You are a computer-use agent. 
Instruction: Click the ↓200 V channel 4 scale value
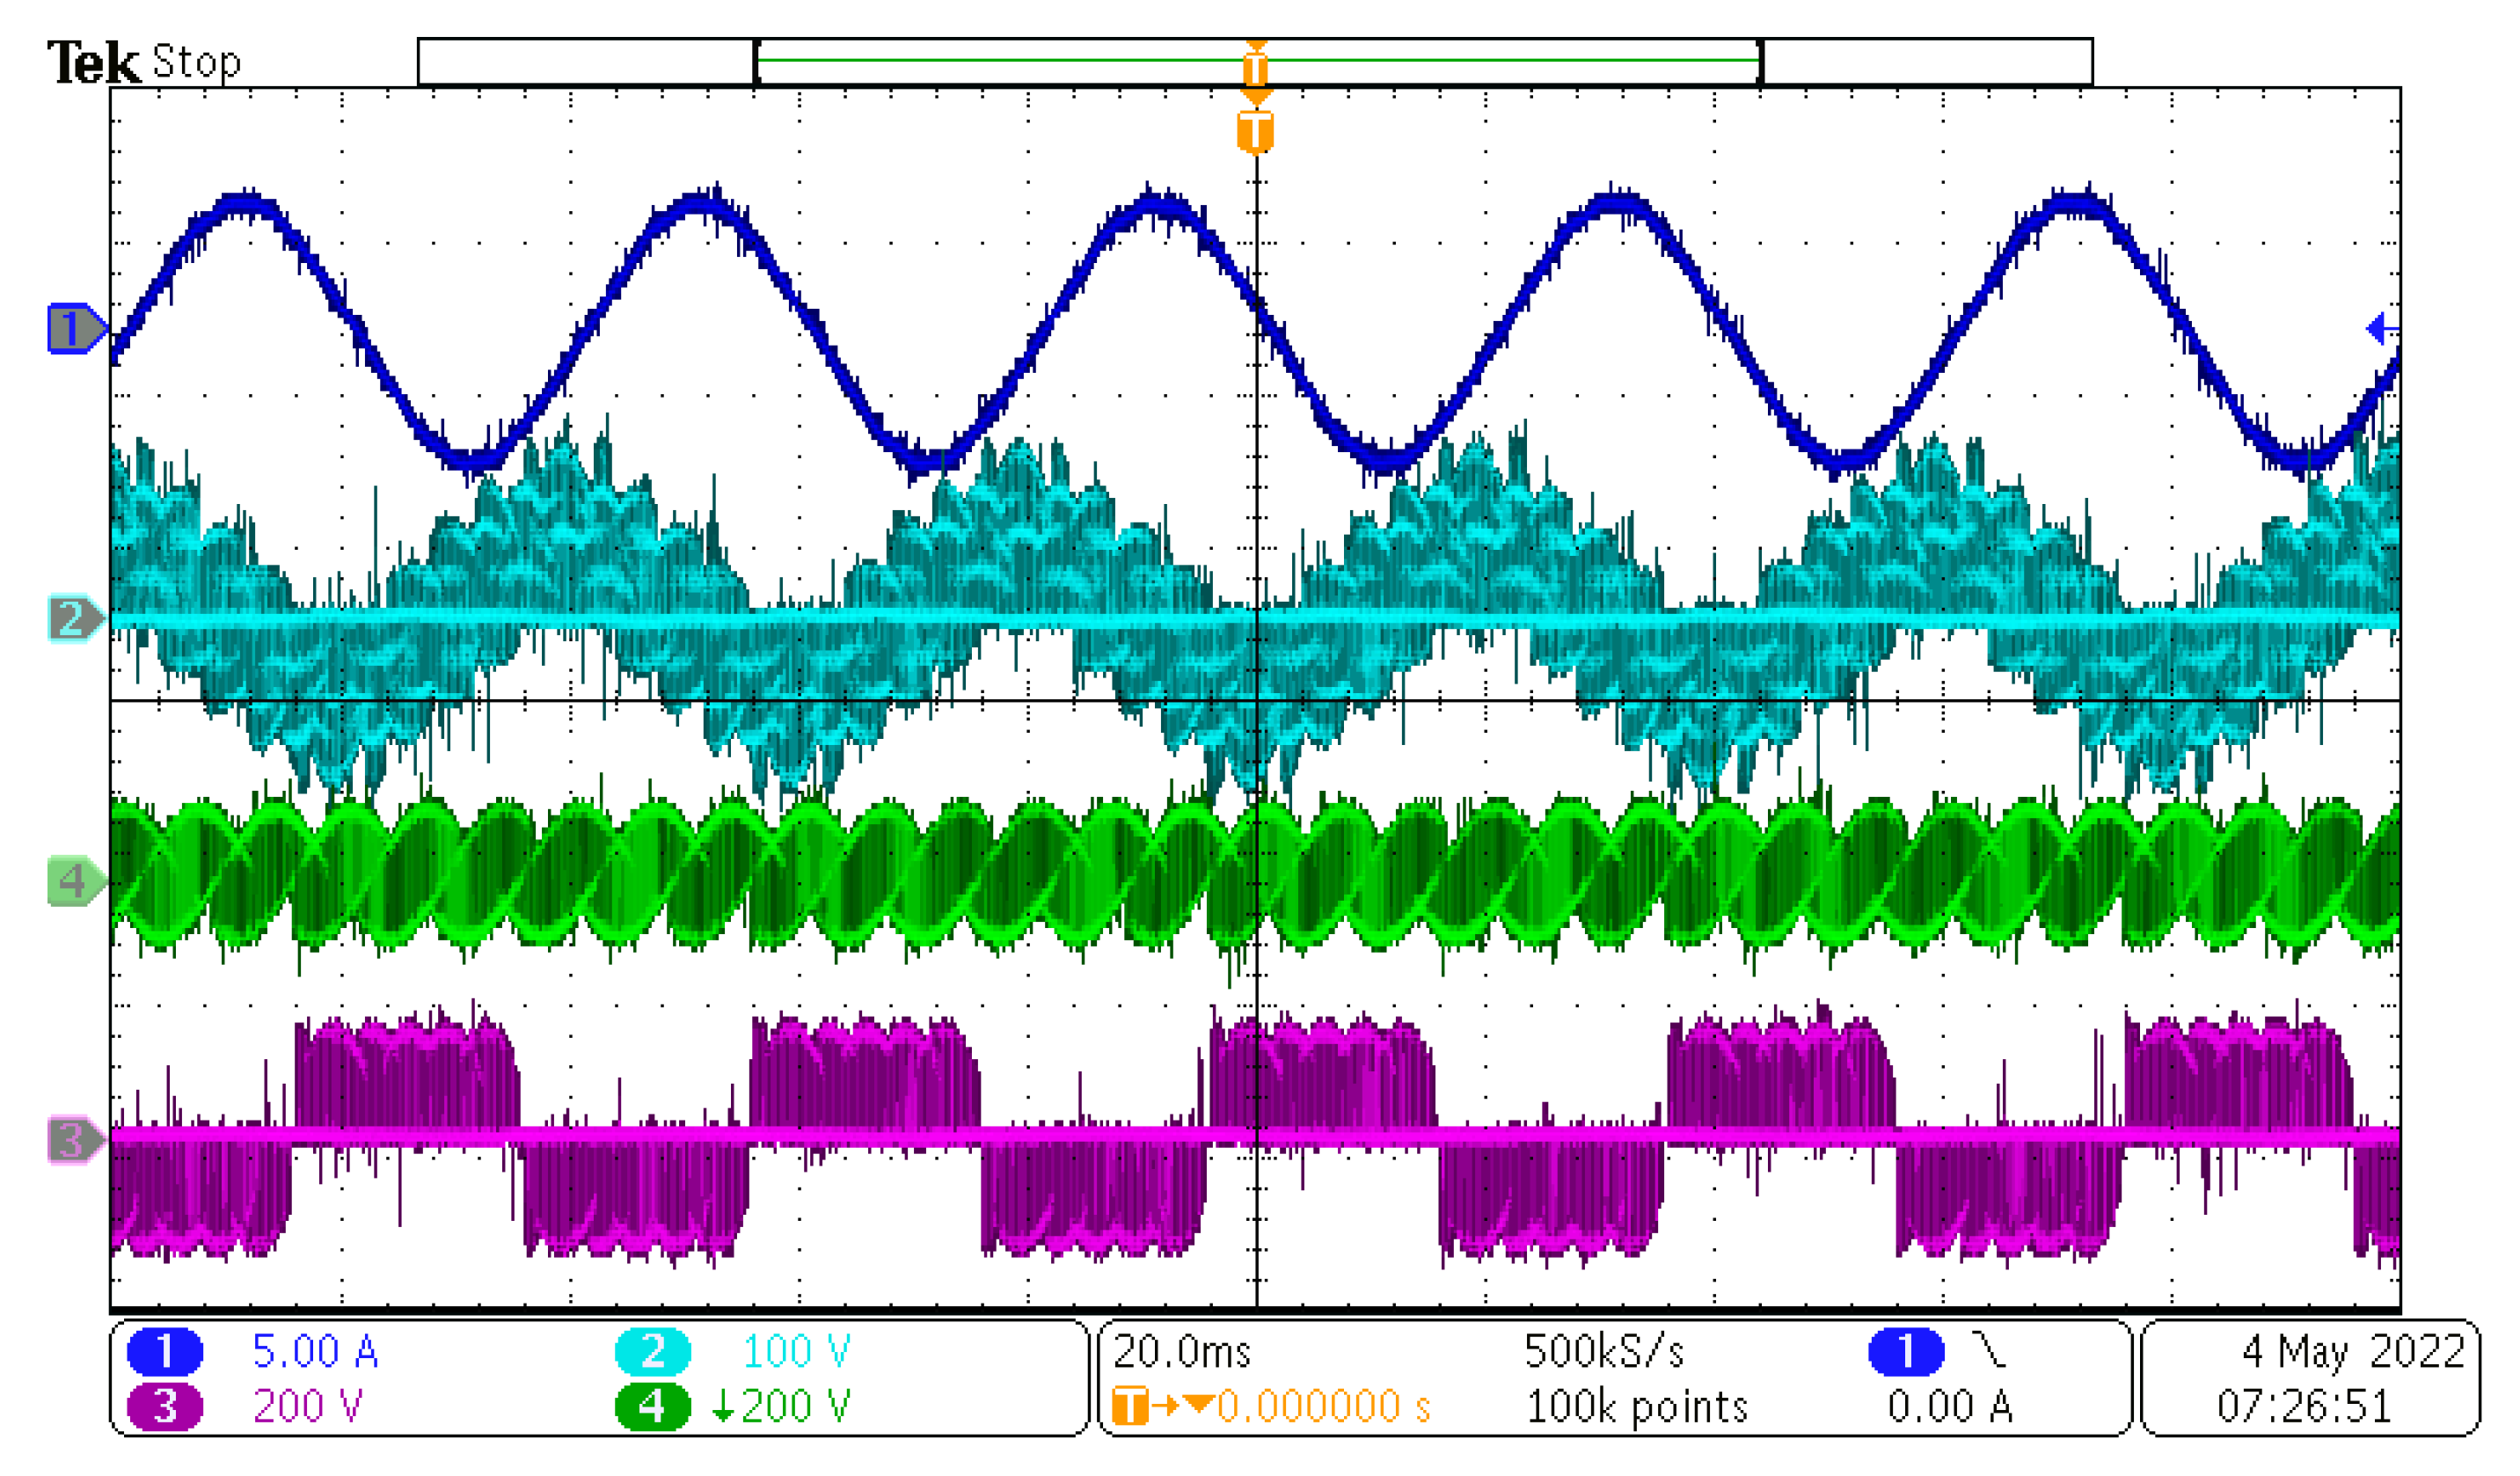781,1407
